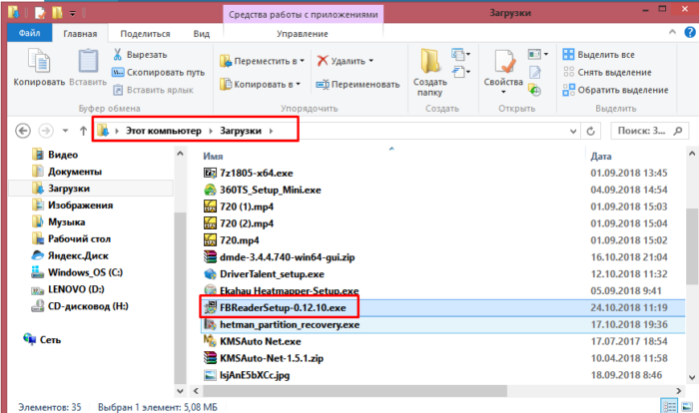
Task: Click Rename (Переименовать) in ribbon
Action: 358,84
